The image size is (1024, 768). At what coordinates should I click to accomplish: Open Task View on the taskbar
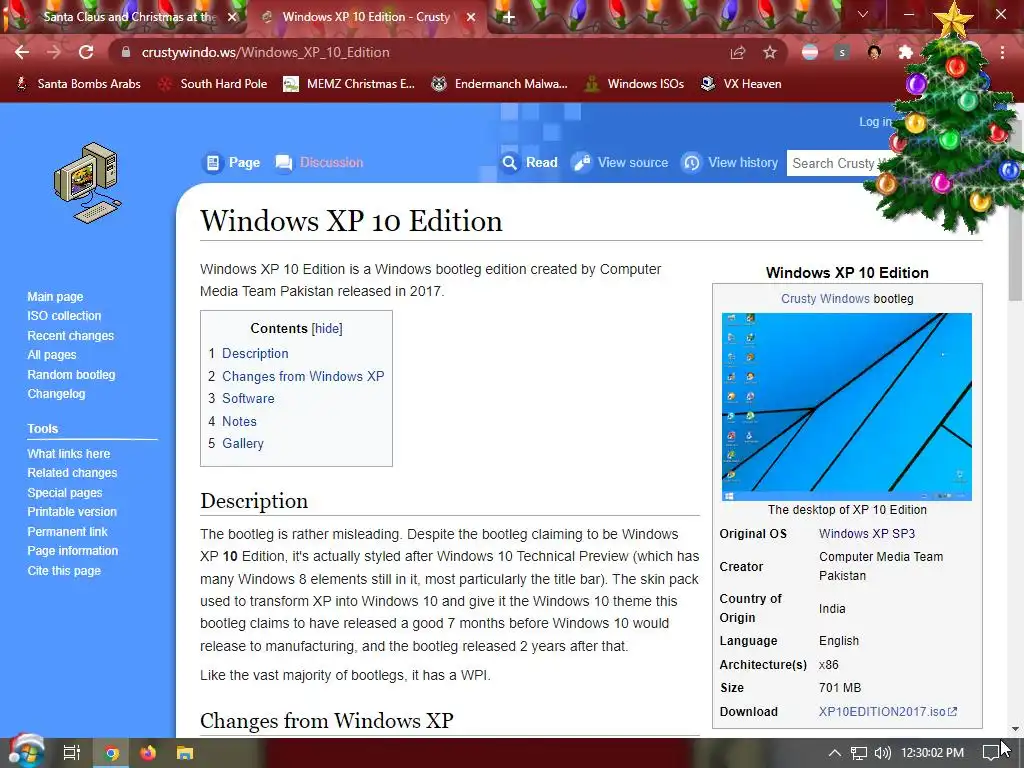pyautogui.click(x=71, y=753)
